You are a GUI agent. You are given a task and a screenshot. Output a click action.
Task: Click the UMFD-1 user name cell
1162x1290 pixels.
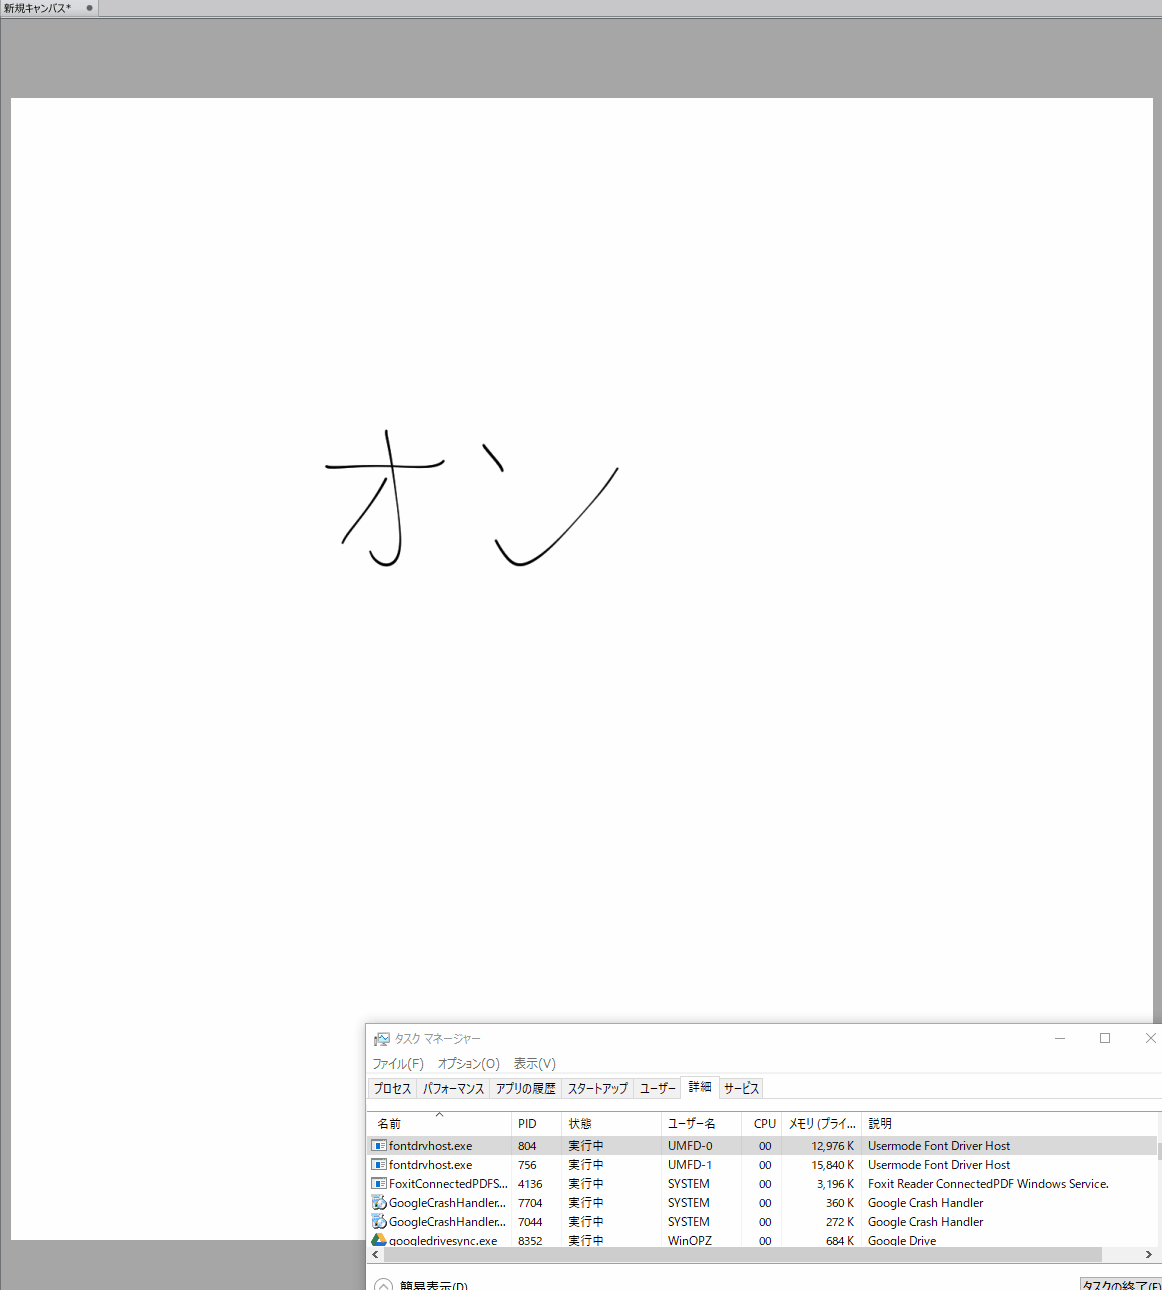(x=690, y=1165)
